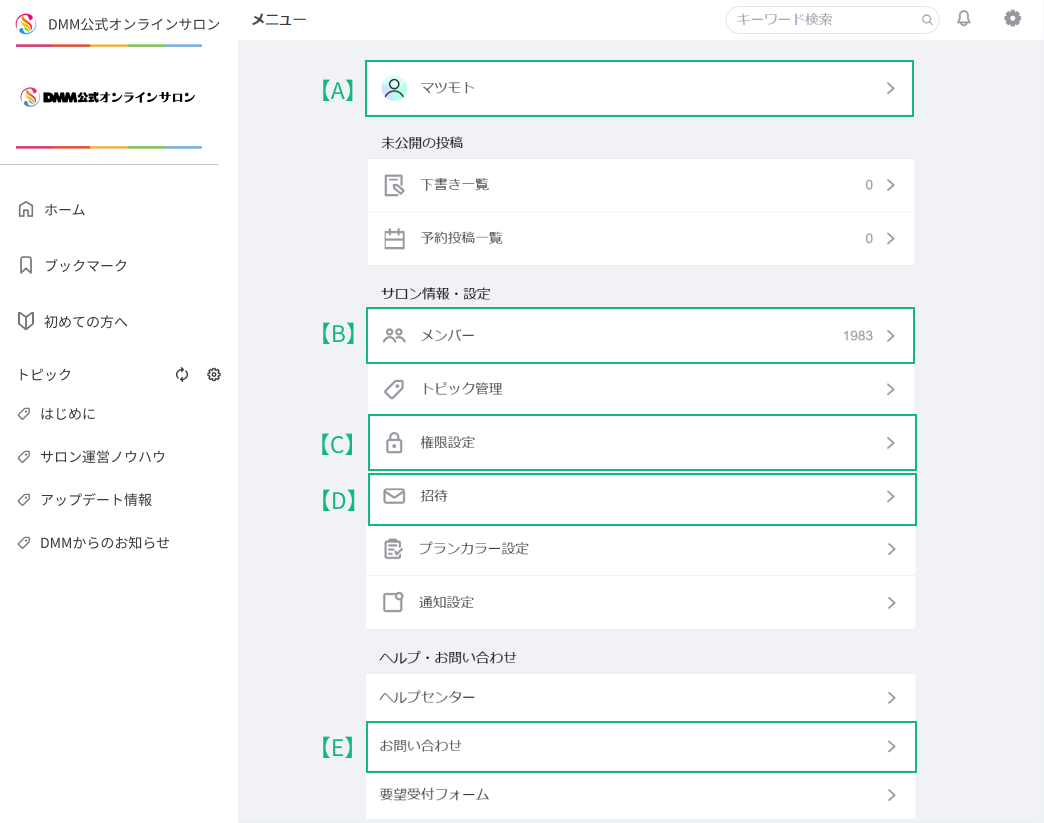1044x823 pixels.
Task: Go to ホーム in the sidebar
Action: coord(64,210)
